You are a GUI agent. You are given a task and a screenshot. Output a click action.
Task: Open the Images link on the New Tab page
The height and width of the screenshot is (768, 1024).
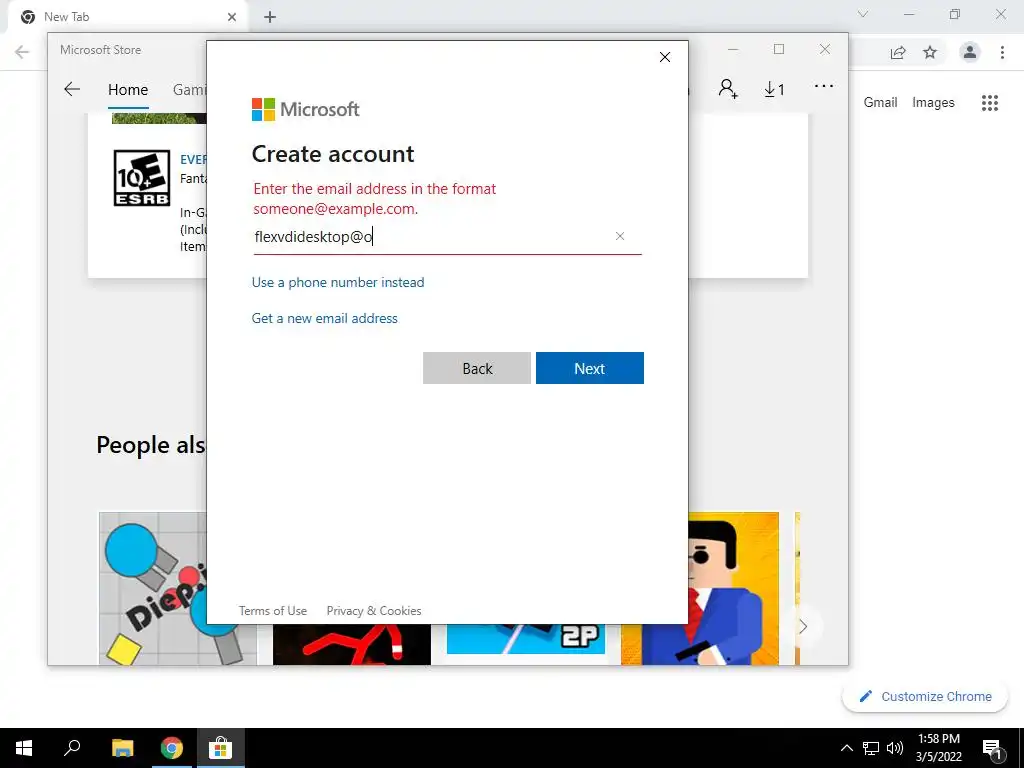click(933, 103)
